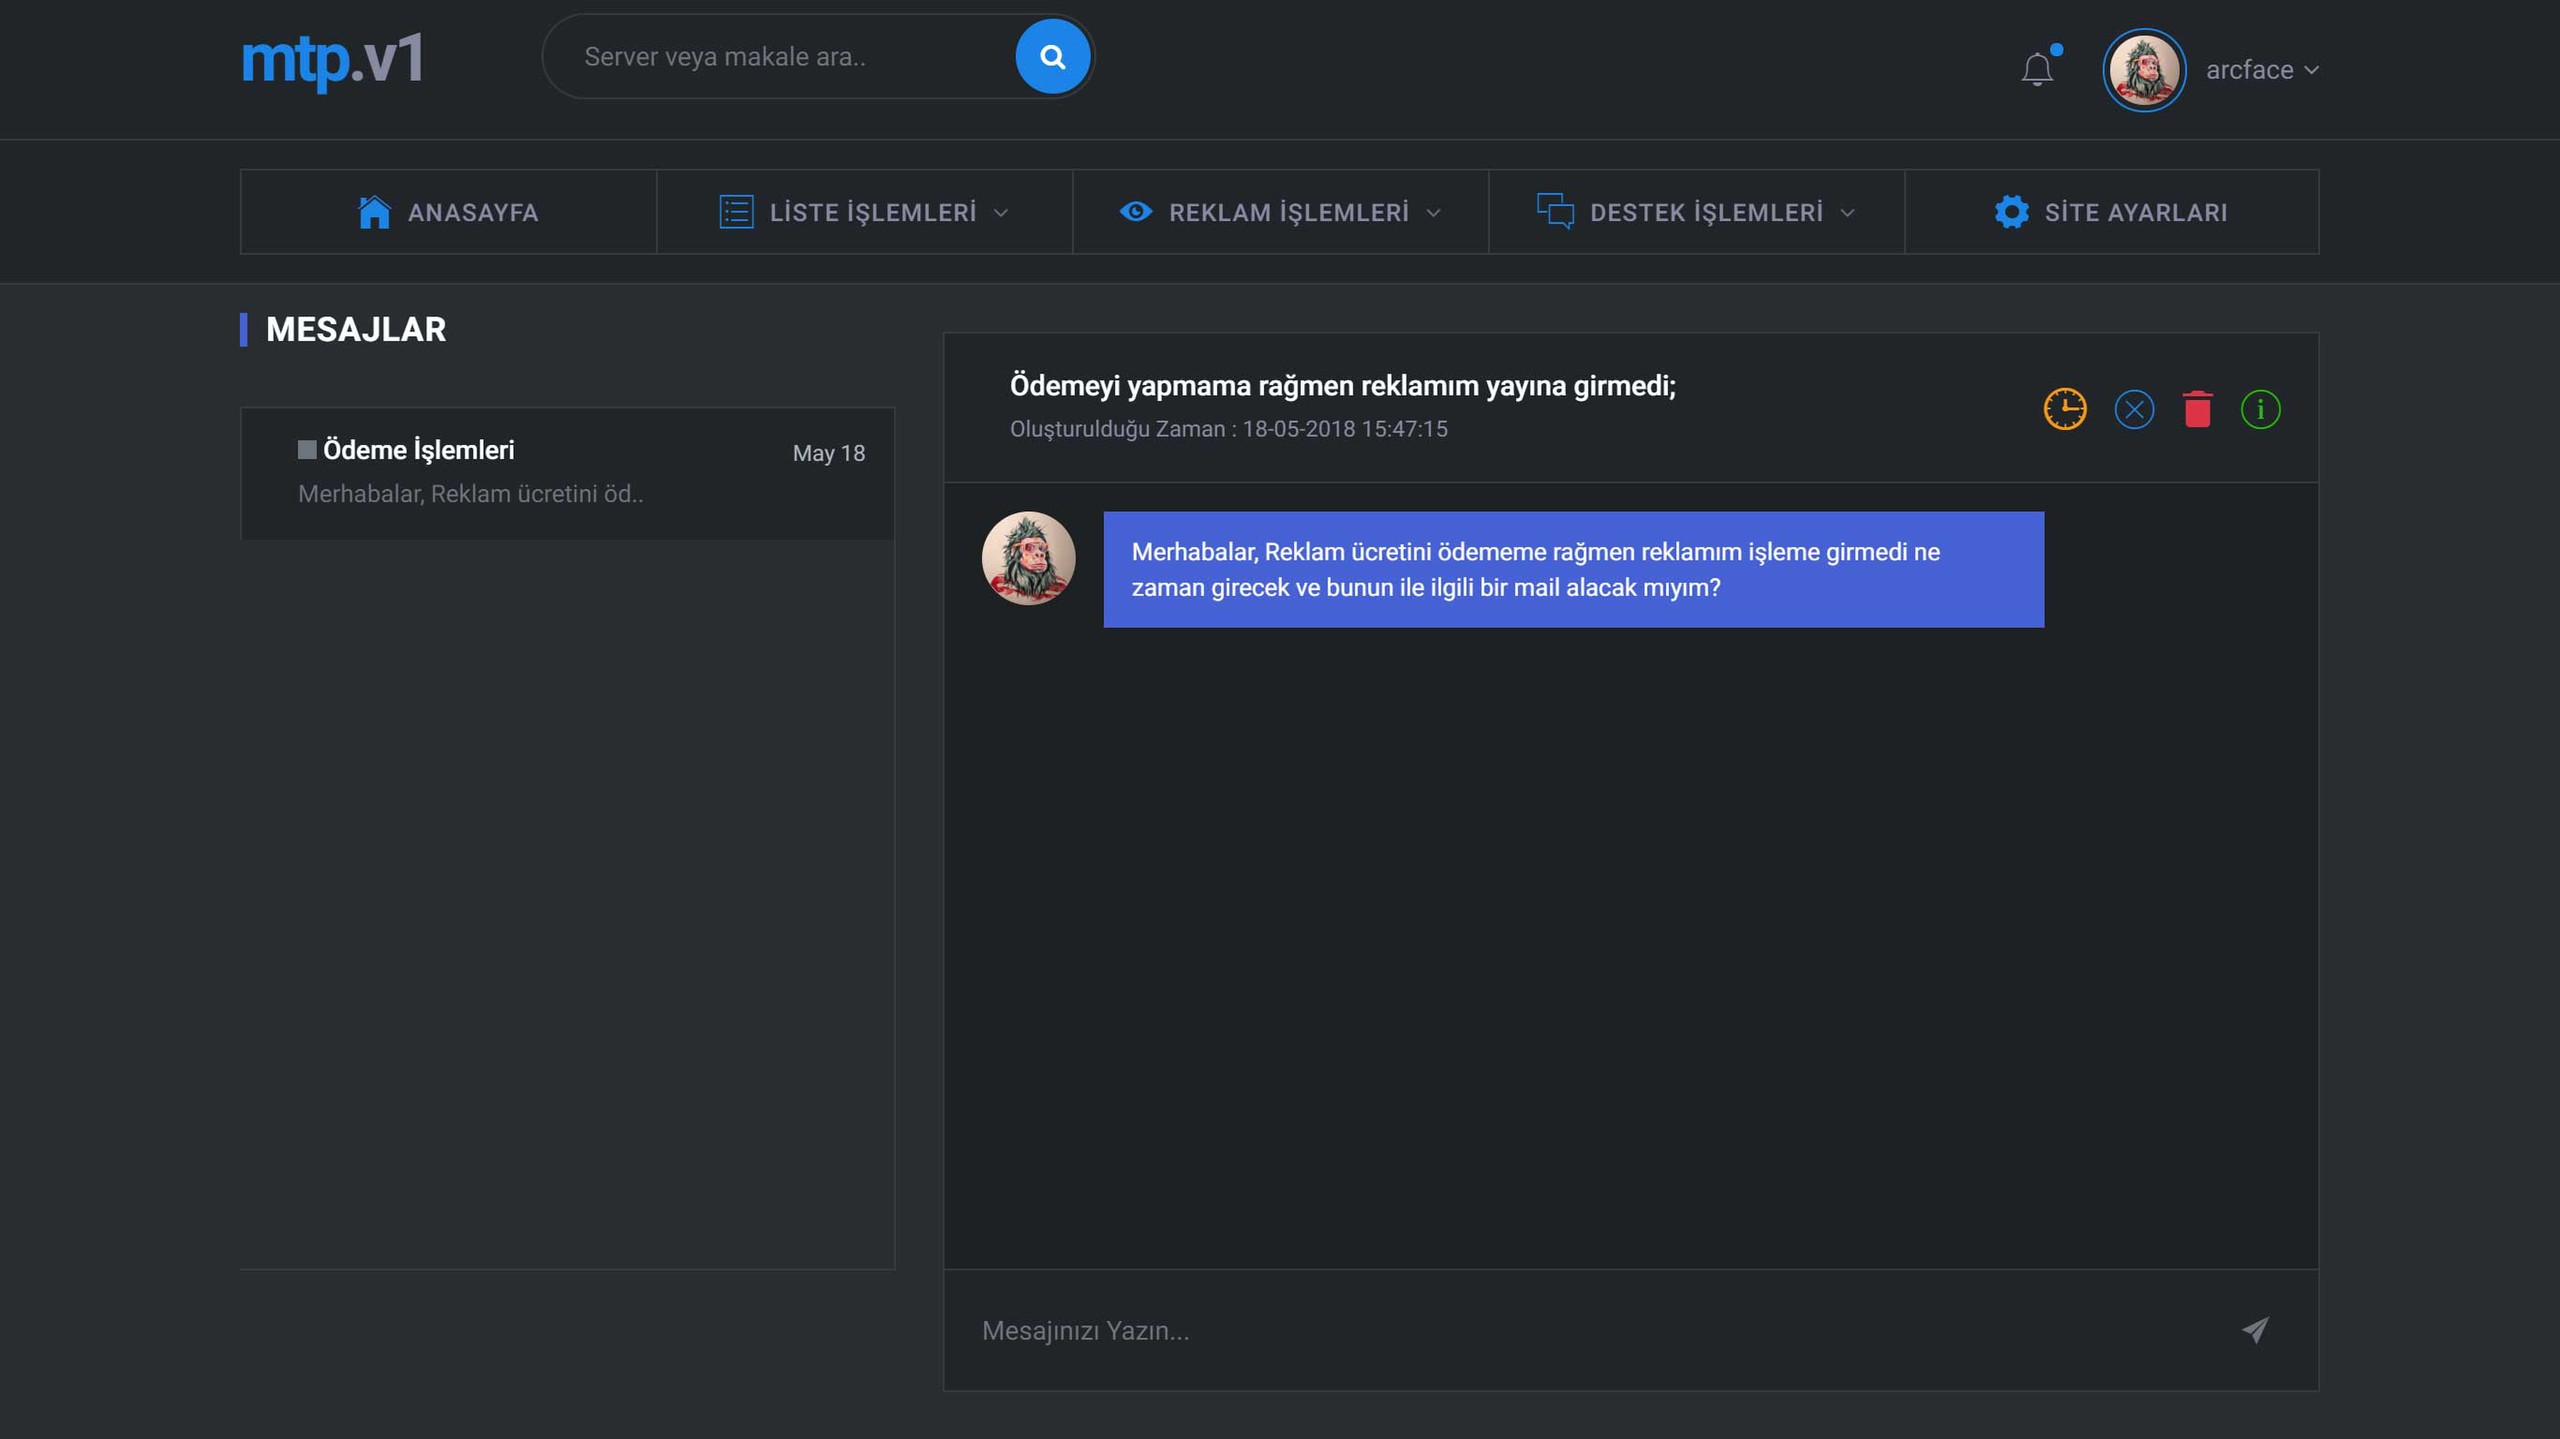The width and height of the screenshot is (2560, 1439).
Task: Click the orange clock pending icon
Action: click(x=2065, y=409)
